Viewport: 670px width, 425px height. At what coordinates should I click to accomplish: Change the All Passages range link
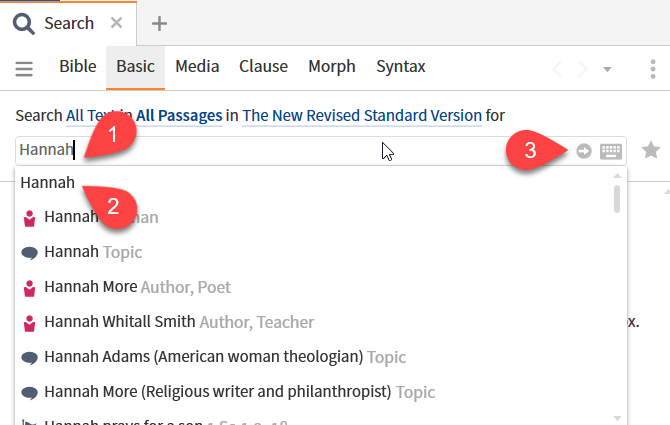(x=179, y=116)
